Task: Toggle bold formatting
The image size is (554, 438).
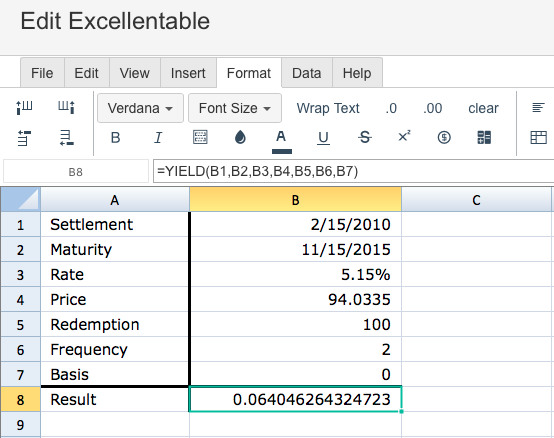Action: [x=116, y=137]
